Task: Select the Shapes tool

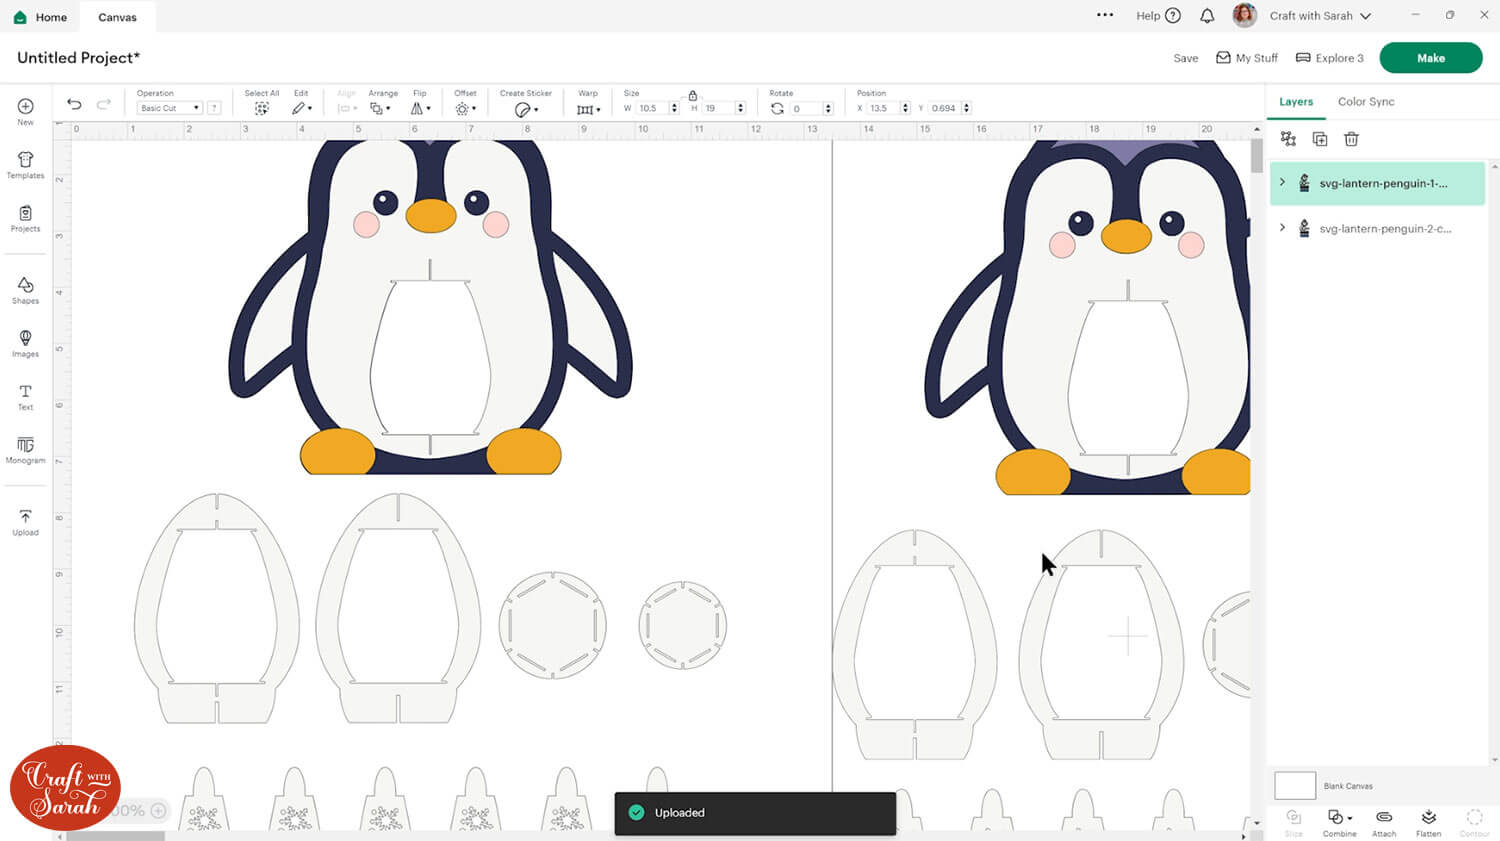Action: point(25,290)
